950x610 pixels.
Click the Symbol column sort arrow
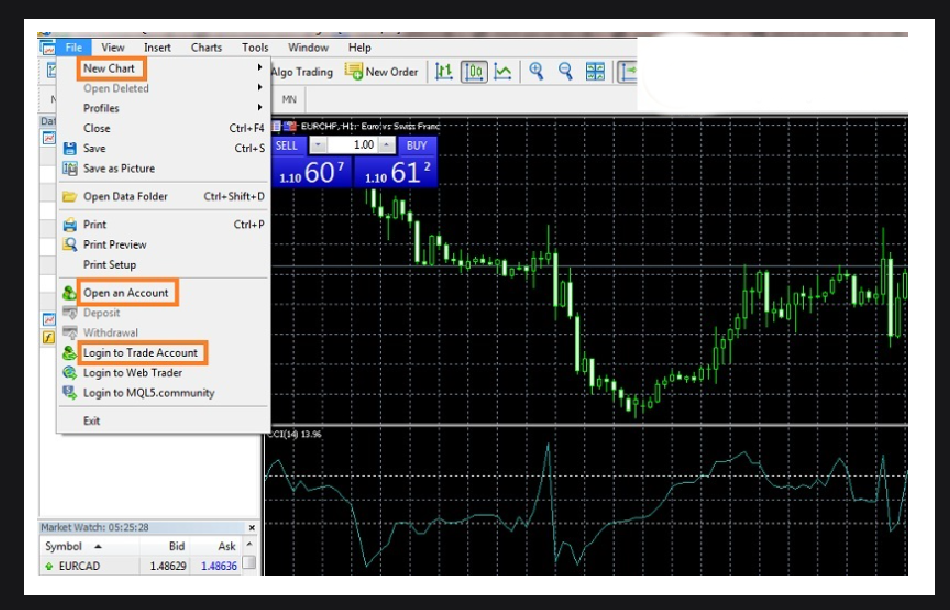(98, 546)
